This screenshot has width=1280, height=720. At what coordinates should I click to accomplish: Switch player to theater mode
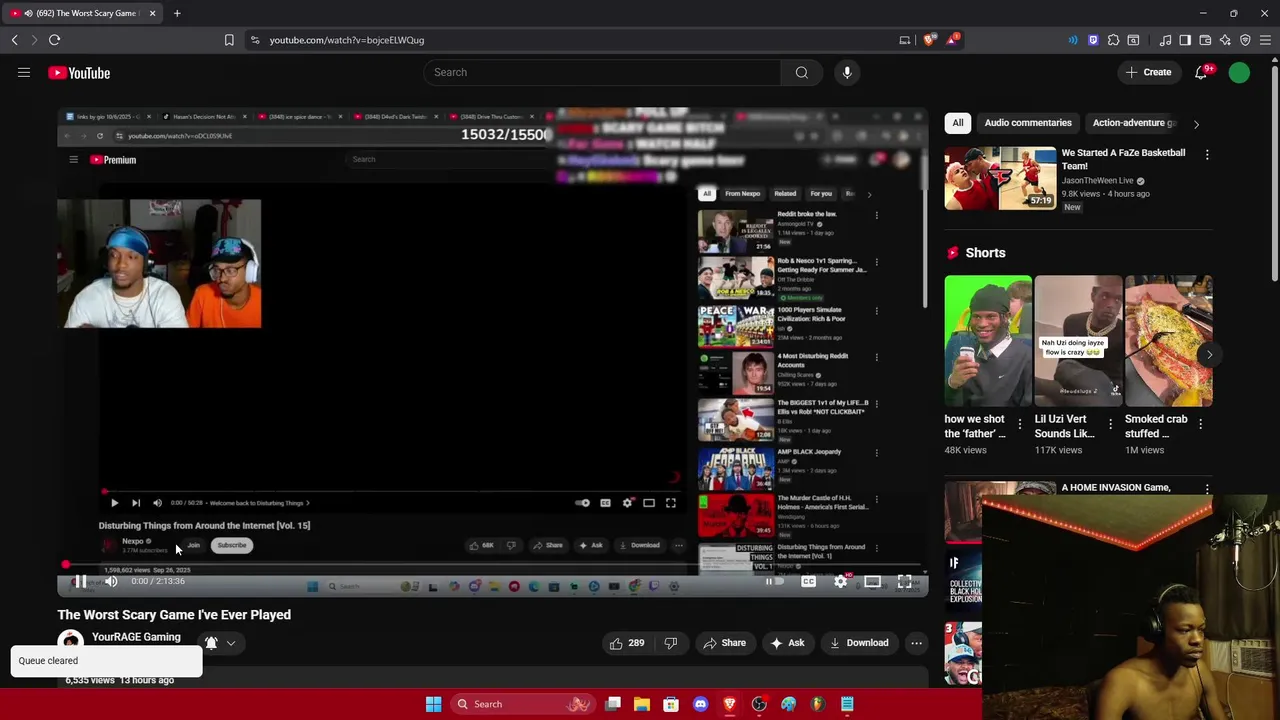pyautogui.click(x=872, y=581)
